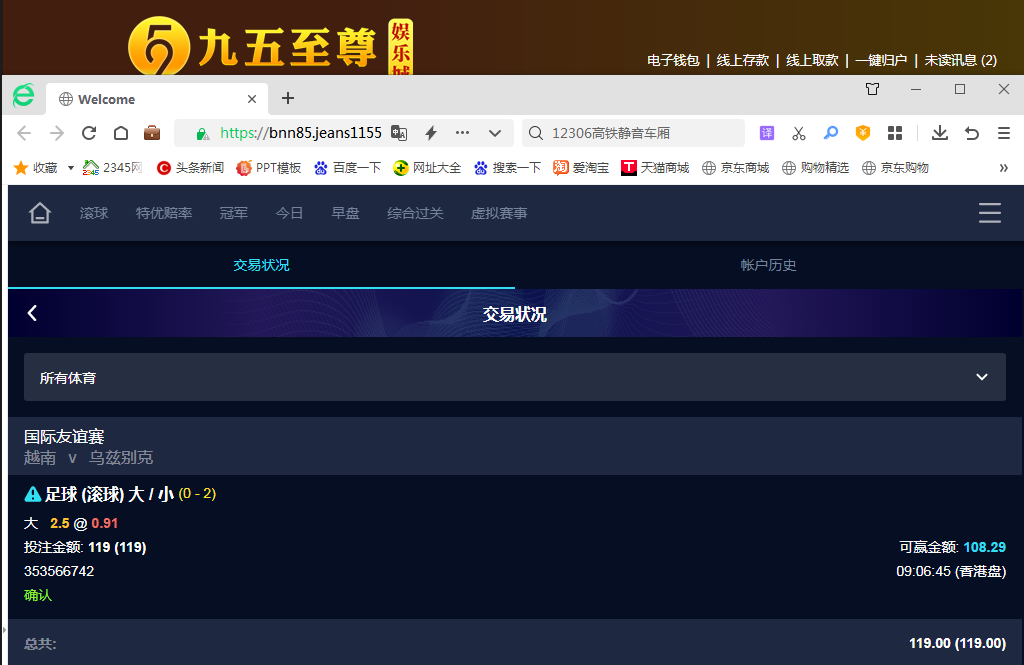Open the 网址大全 bookmark
Image resolution: width=1024 pixels, height=665 pixels.
[427, 168]
